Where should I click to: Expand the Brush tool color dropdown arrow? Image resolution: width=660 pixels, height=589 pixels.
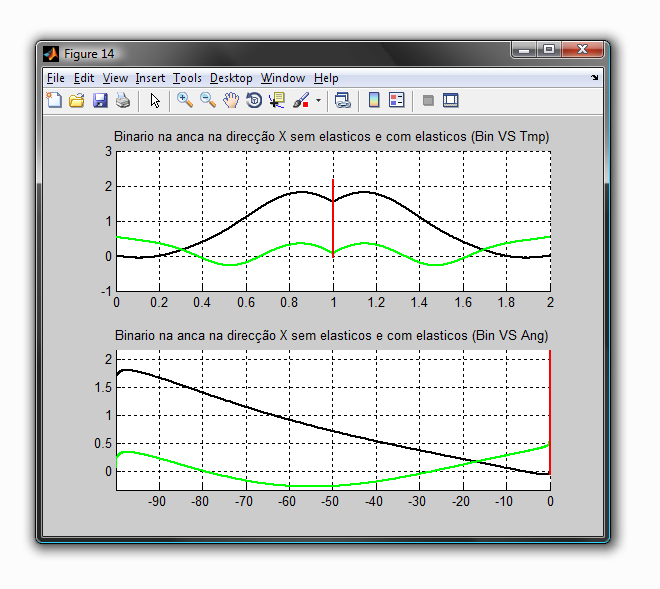319,100
